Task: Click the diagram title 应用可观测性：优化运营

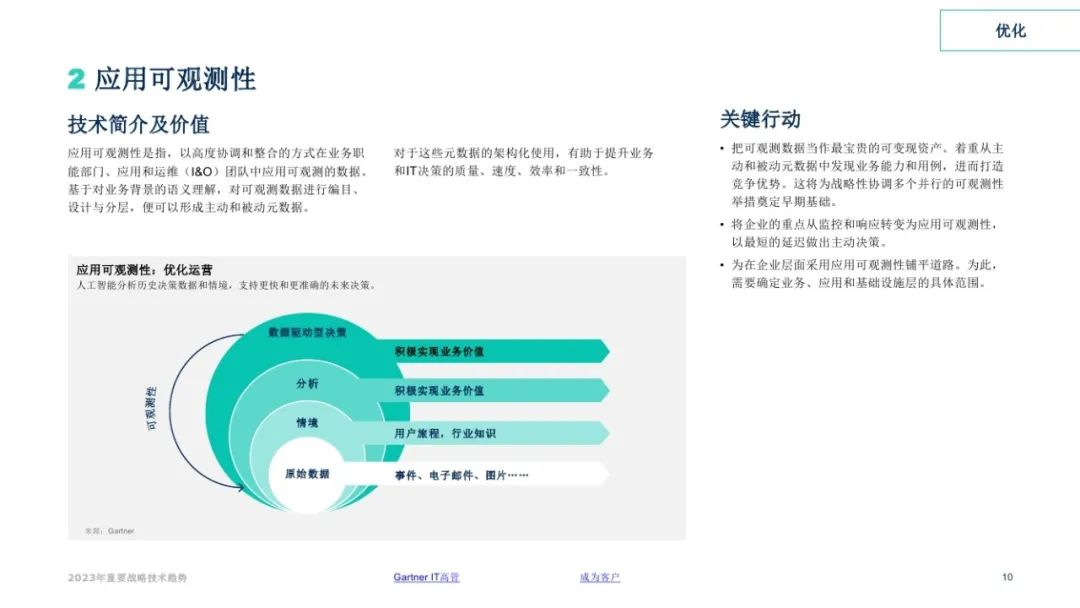Action: (144, 270)
